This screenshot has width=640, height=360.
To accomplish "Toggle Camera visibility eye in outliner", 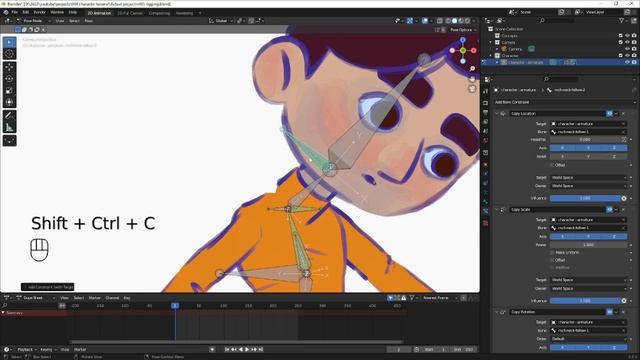I will [x=627, y=49].
